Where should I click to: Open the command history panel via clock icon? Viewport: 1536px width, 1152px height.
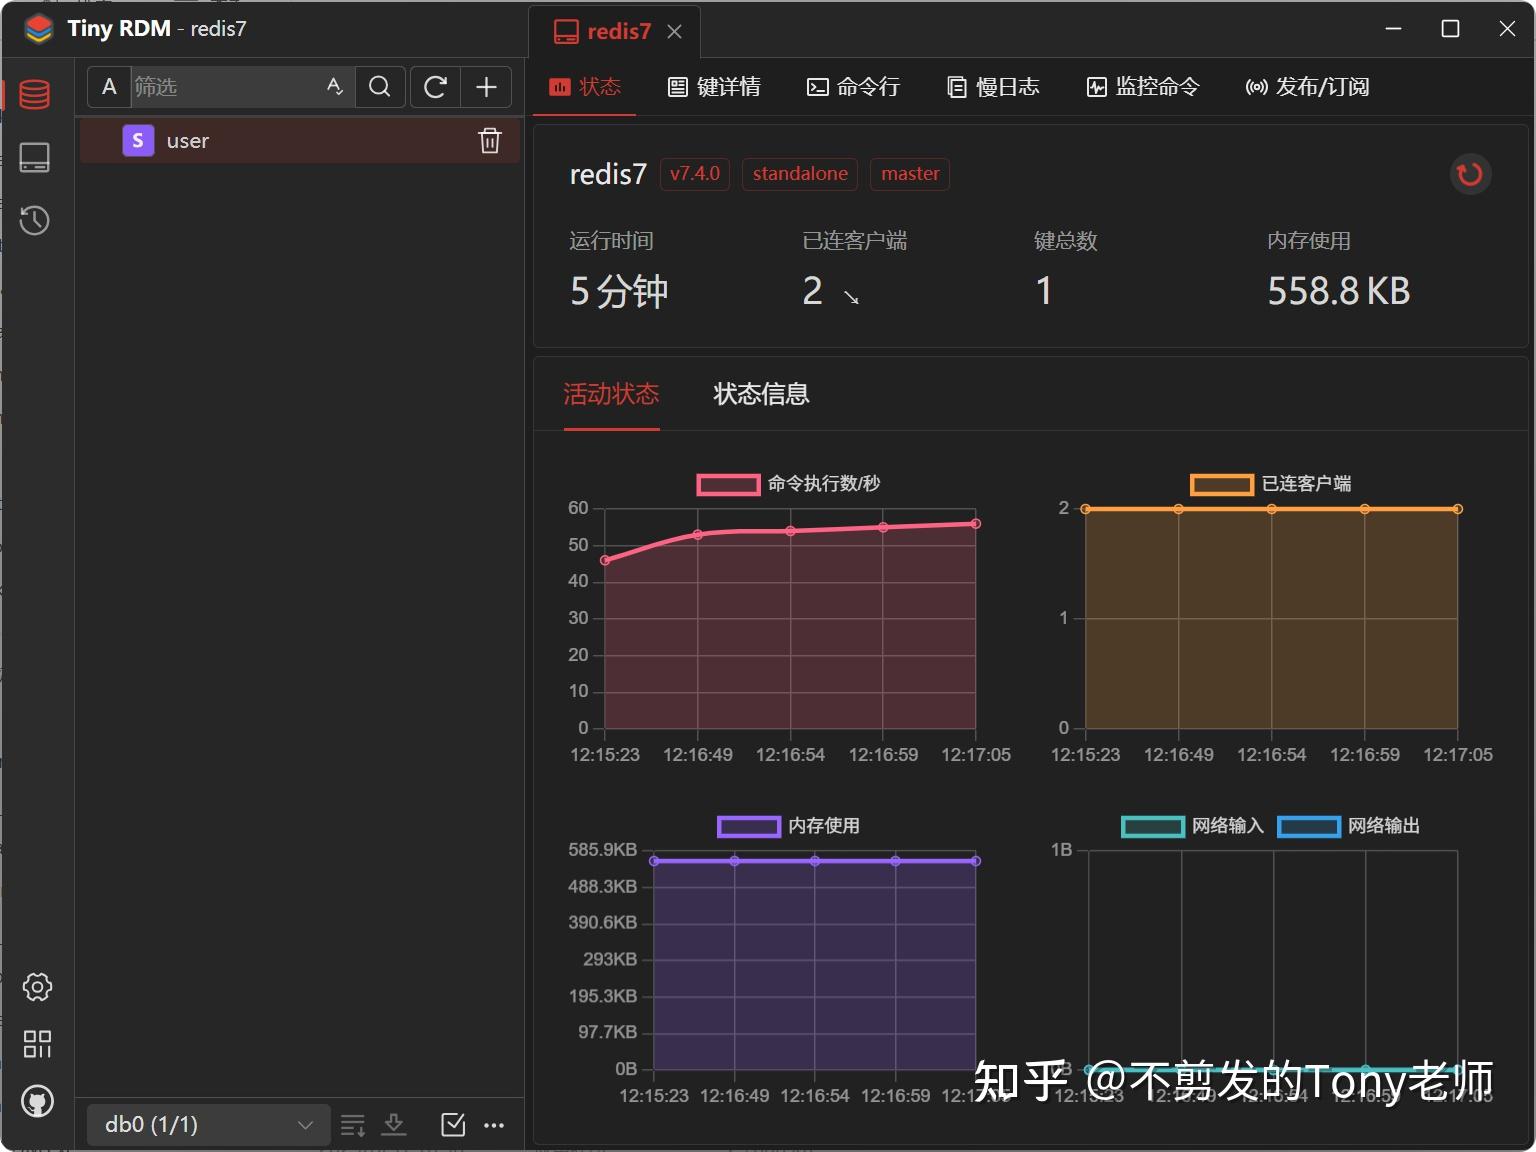pyautogui.click(x=35, y=220)
